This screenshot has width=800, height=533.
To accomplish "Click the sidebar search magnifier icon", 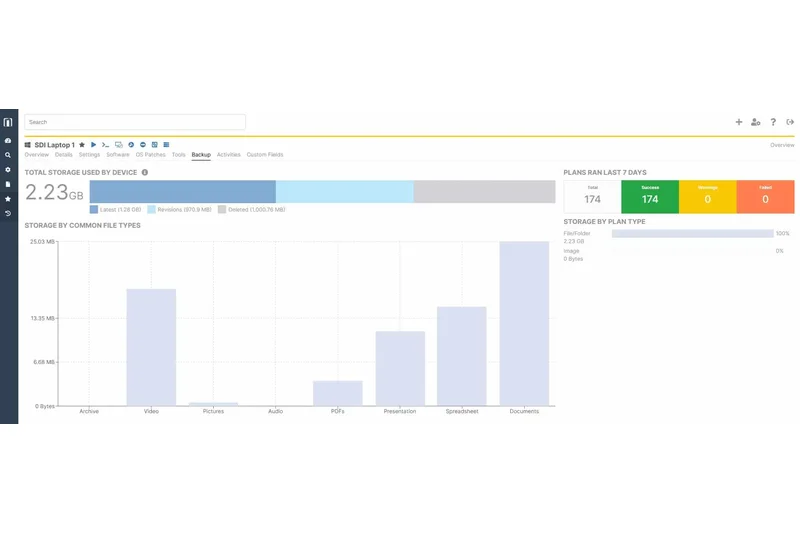I will pos(8,155).
